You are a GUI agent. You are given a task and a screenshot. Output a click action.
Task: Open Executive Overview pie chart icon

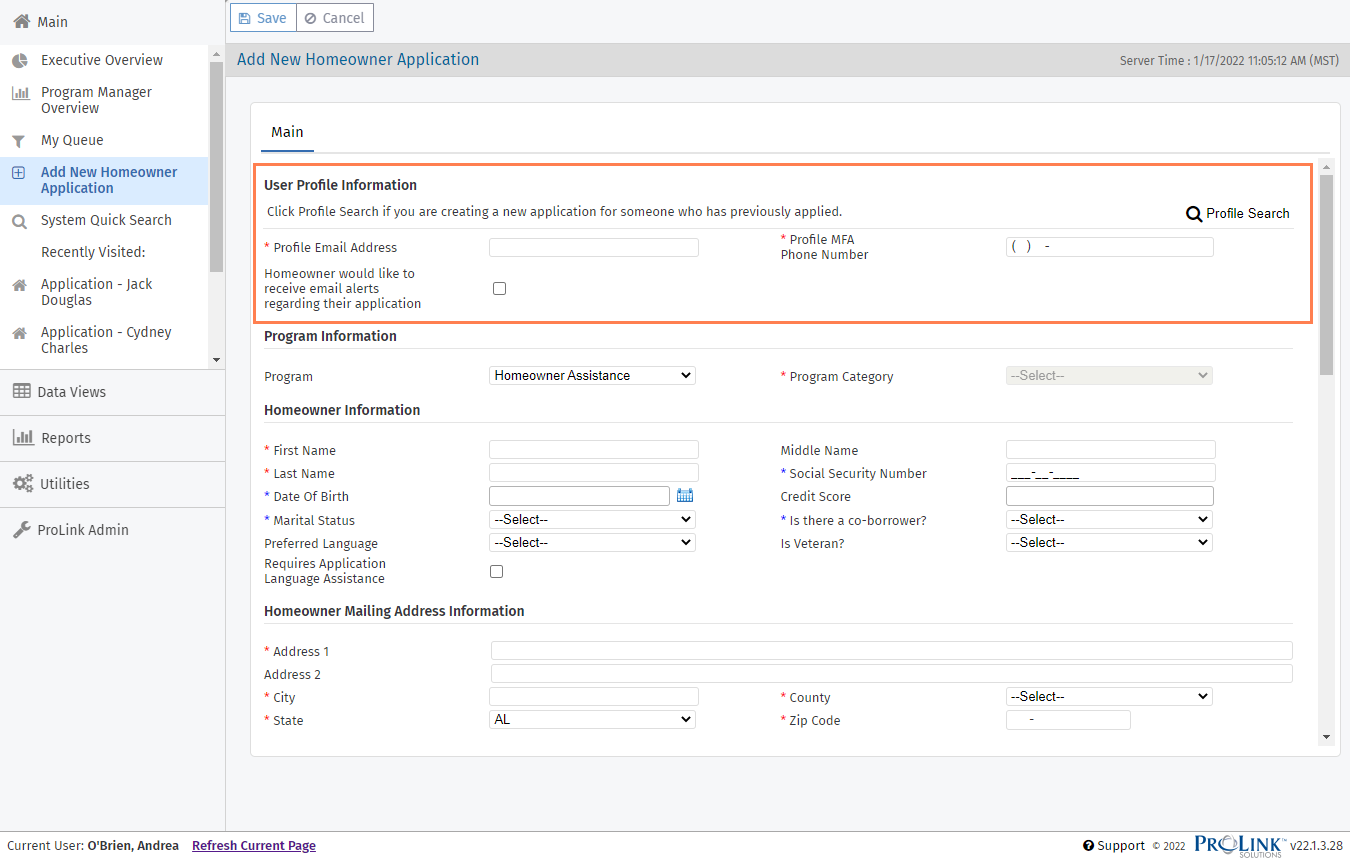pos(19,61)
